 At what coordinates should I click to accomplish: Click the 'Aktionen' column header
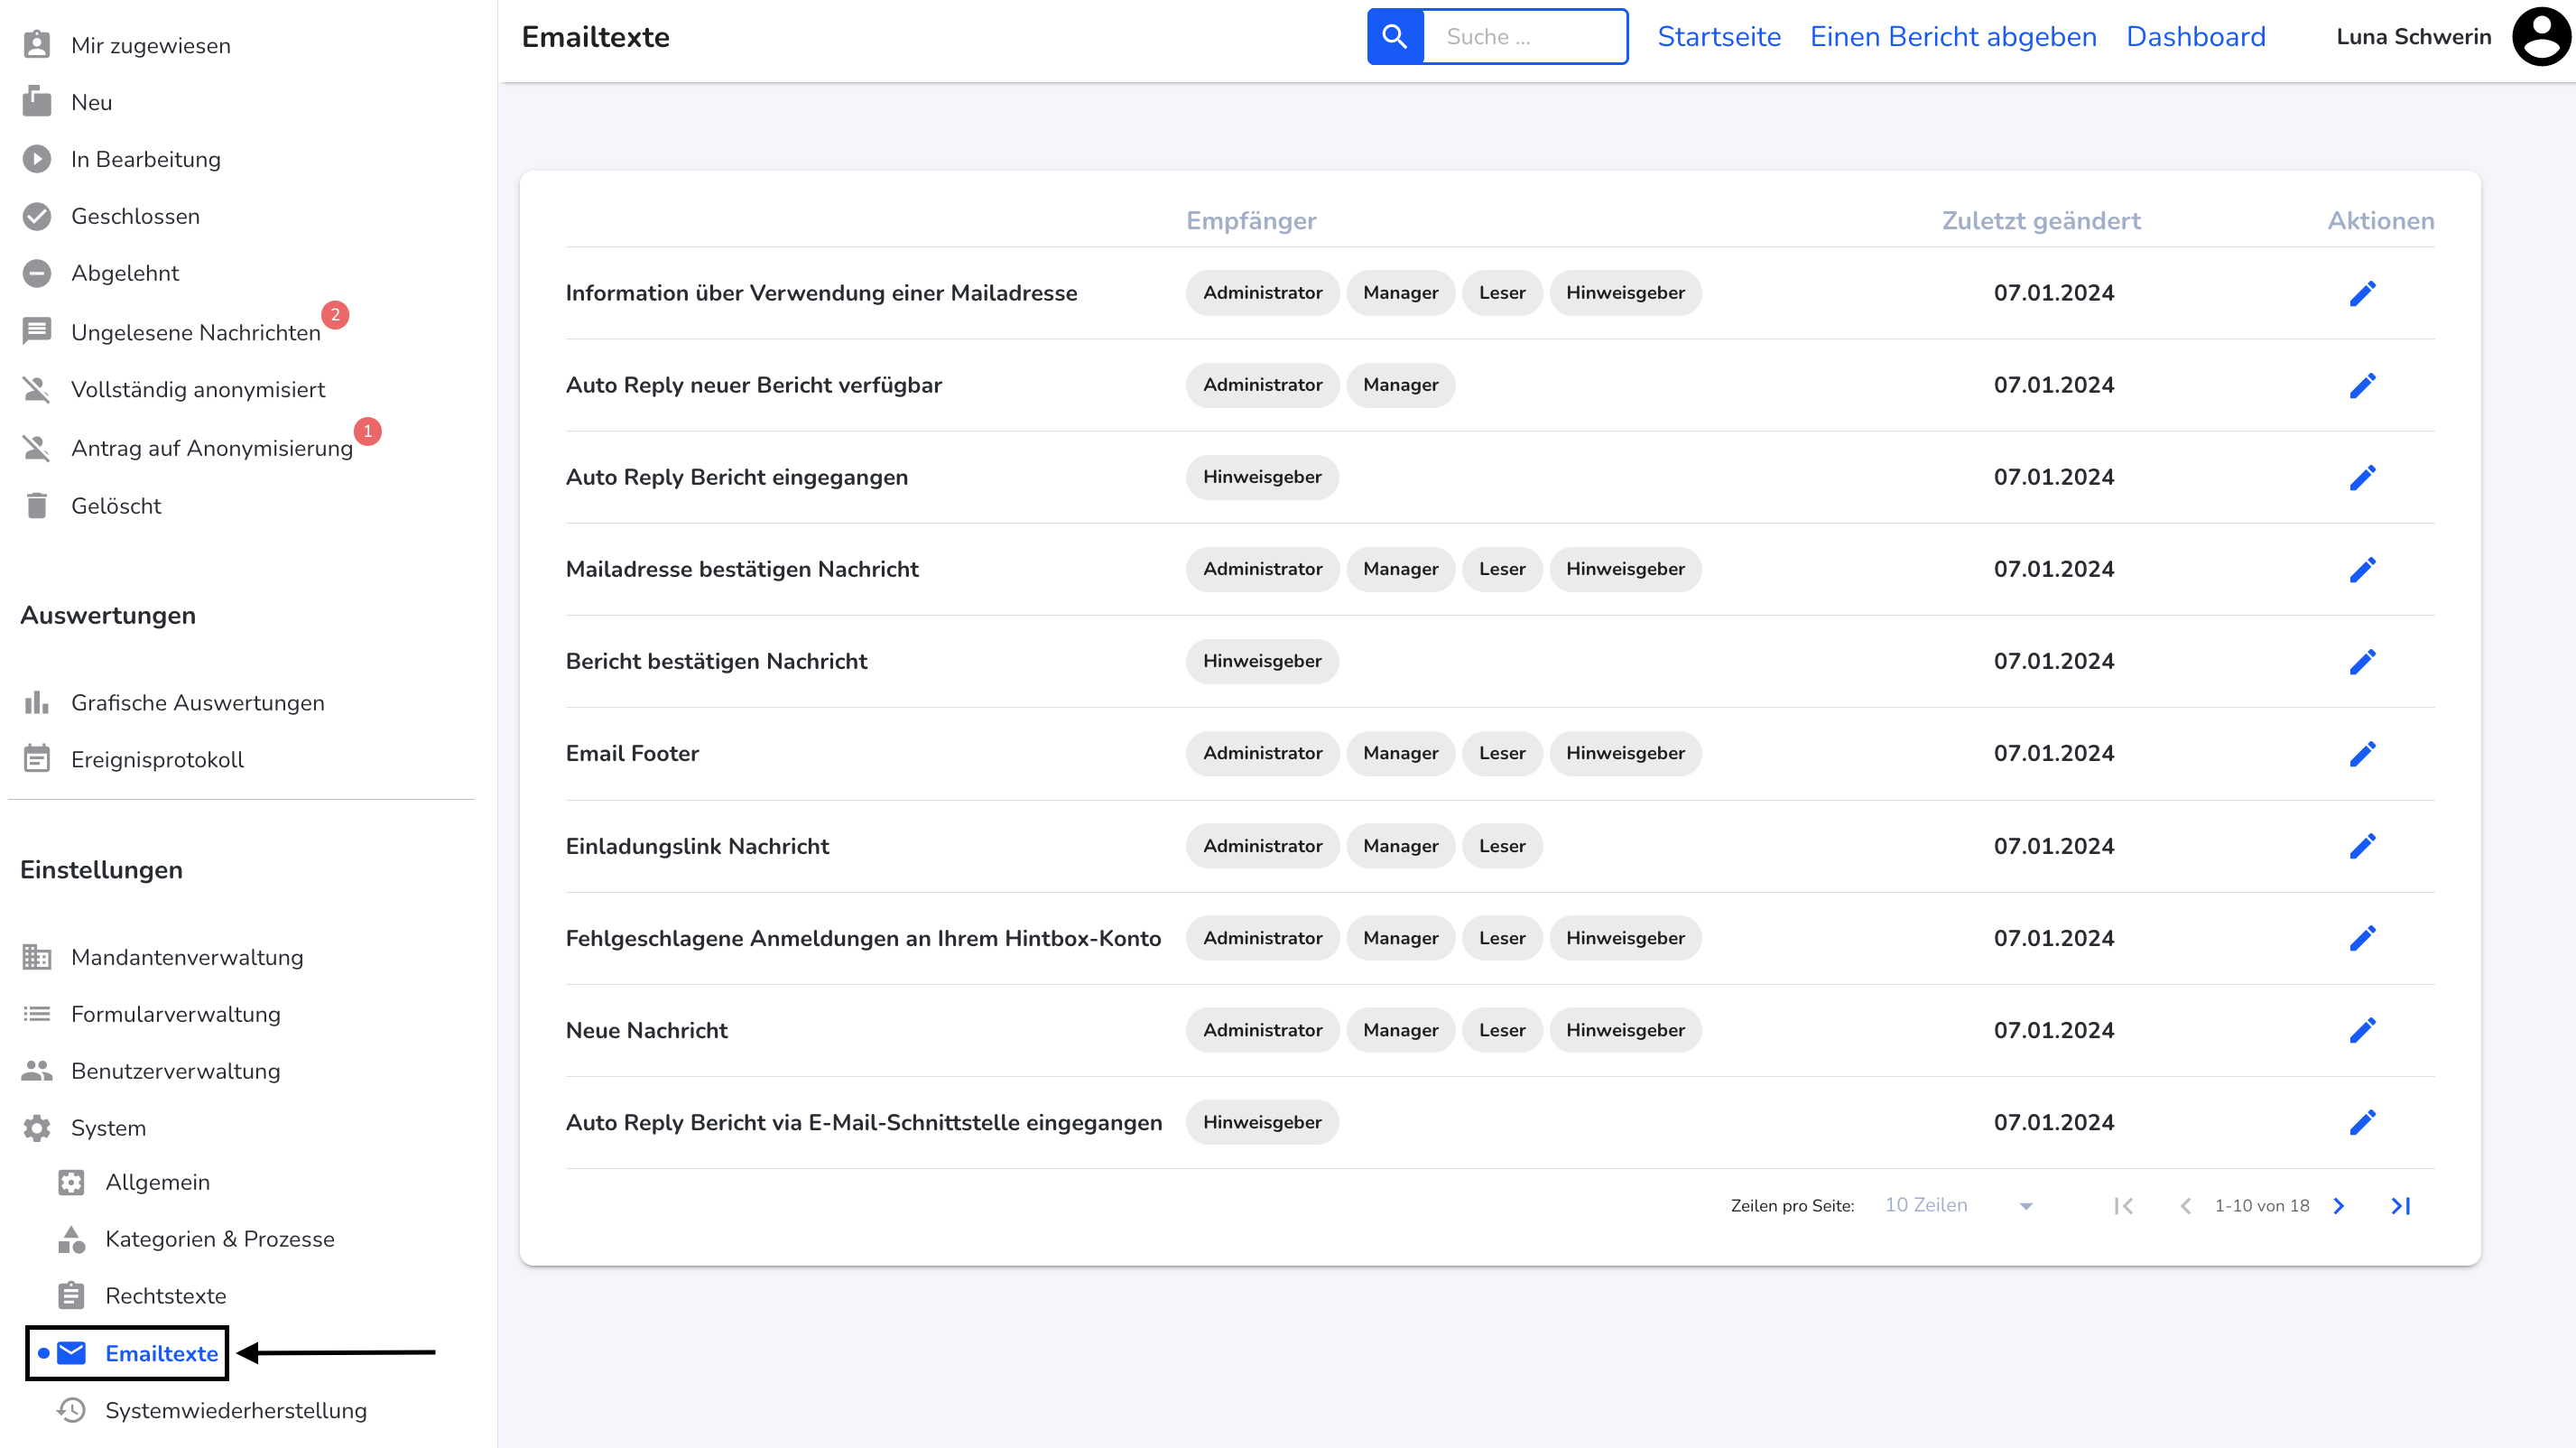pos(2381,221)
